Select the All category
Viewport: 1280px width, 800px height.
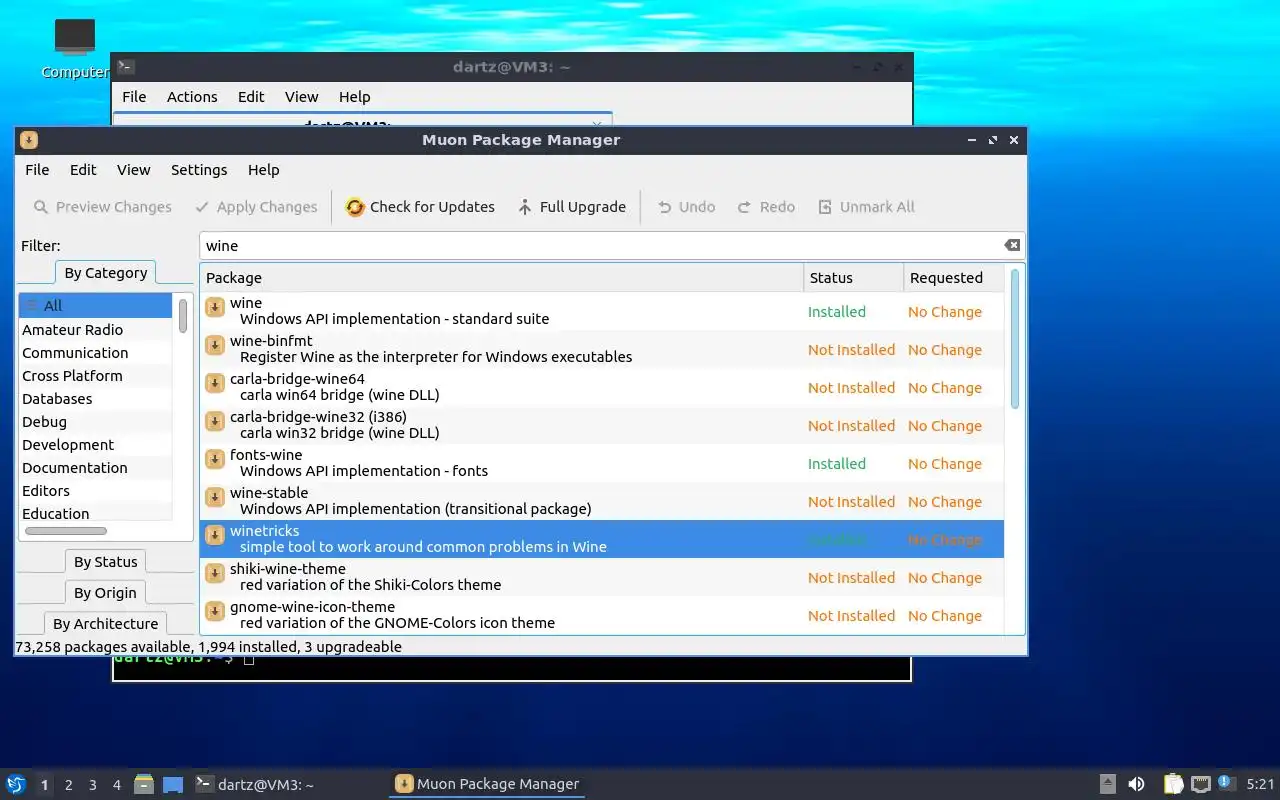click(95, 306)
